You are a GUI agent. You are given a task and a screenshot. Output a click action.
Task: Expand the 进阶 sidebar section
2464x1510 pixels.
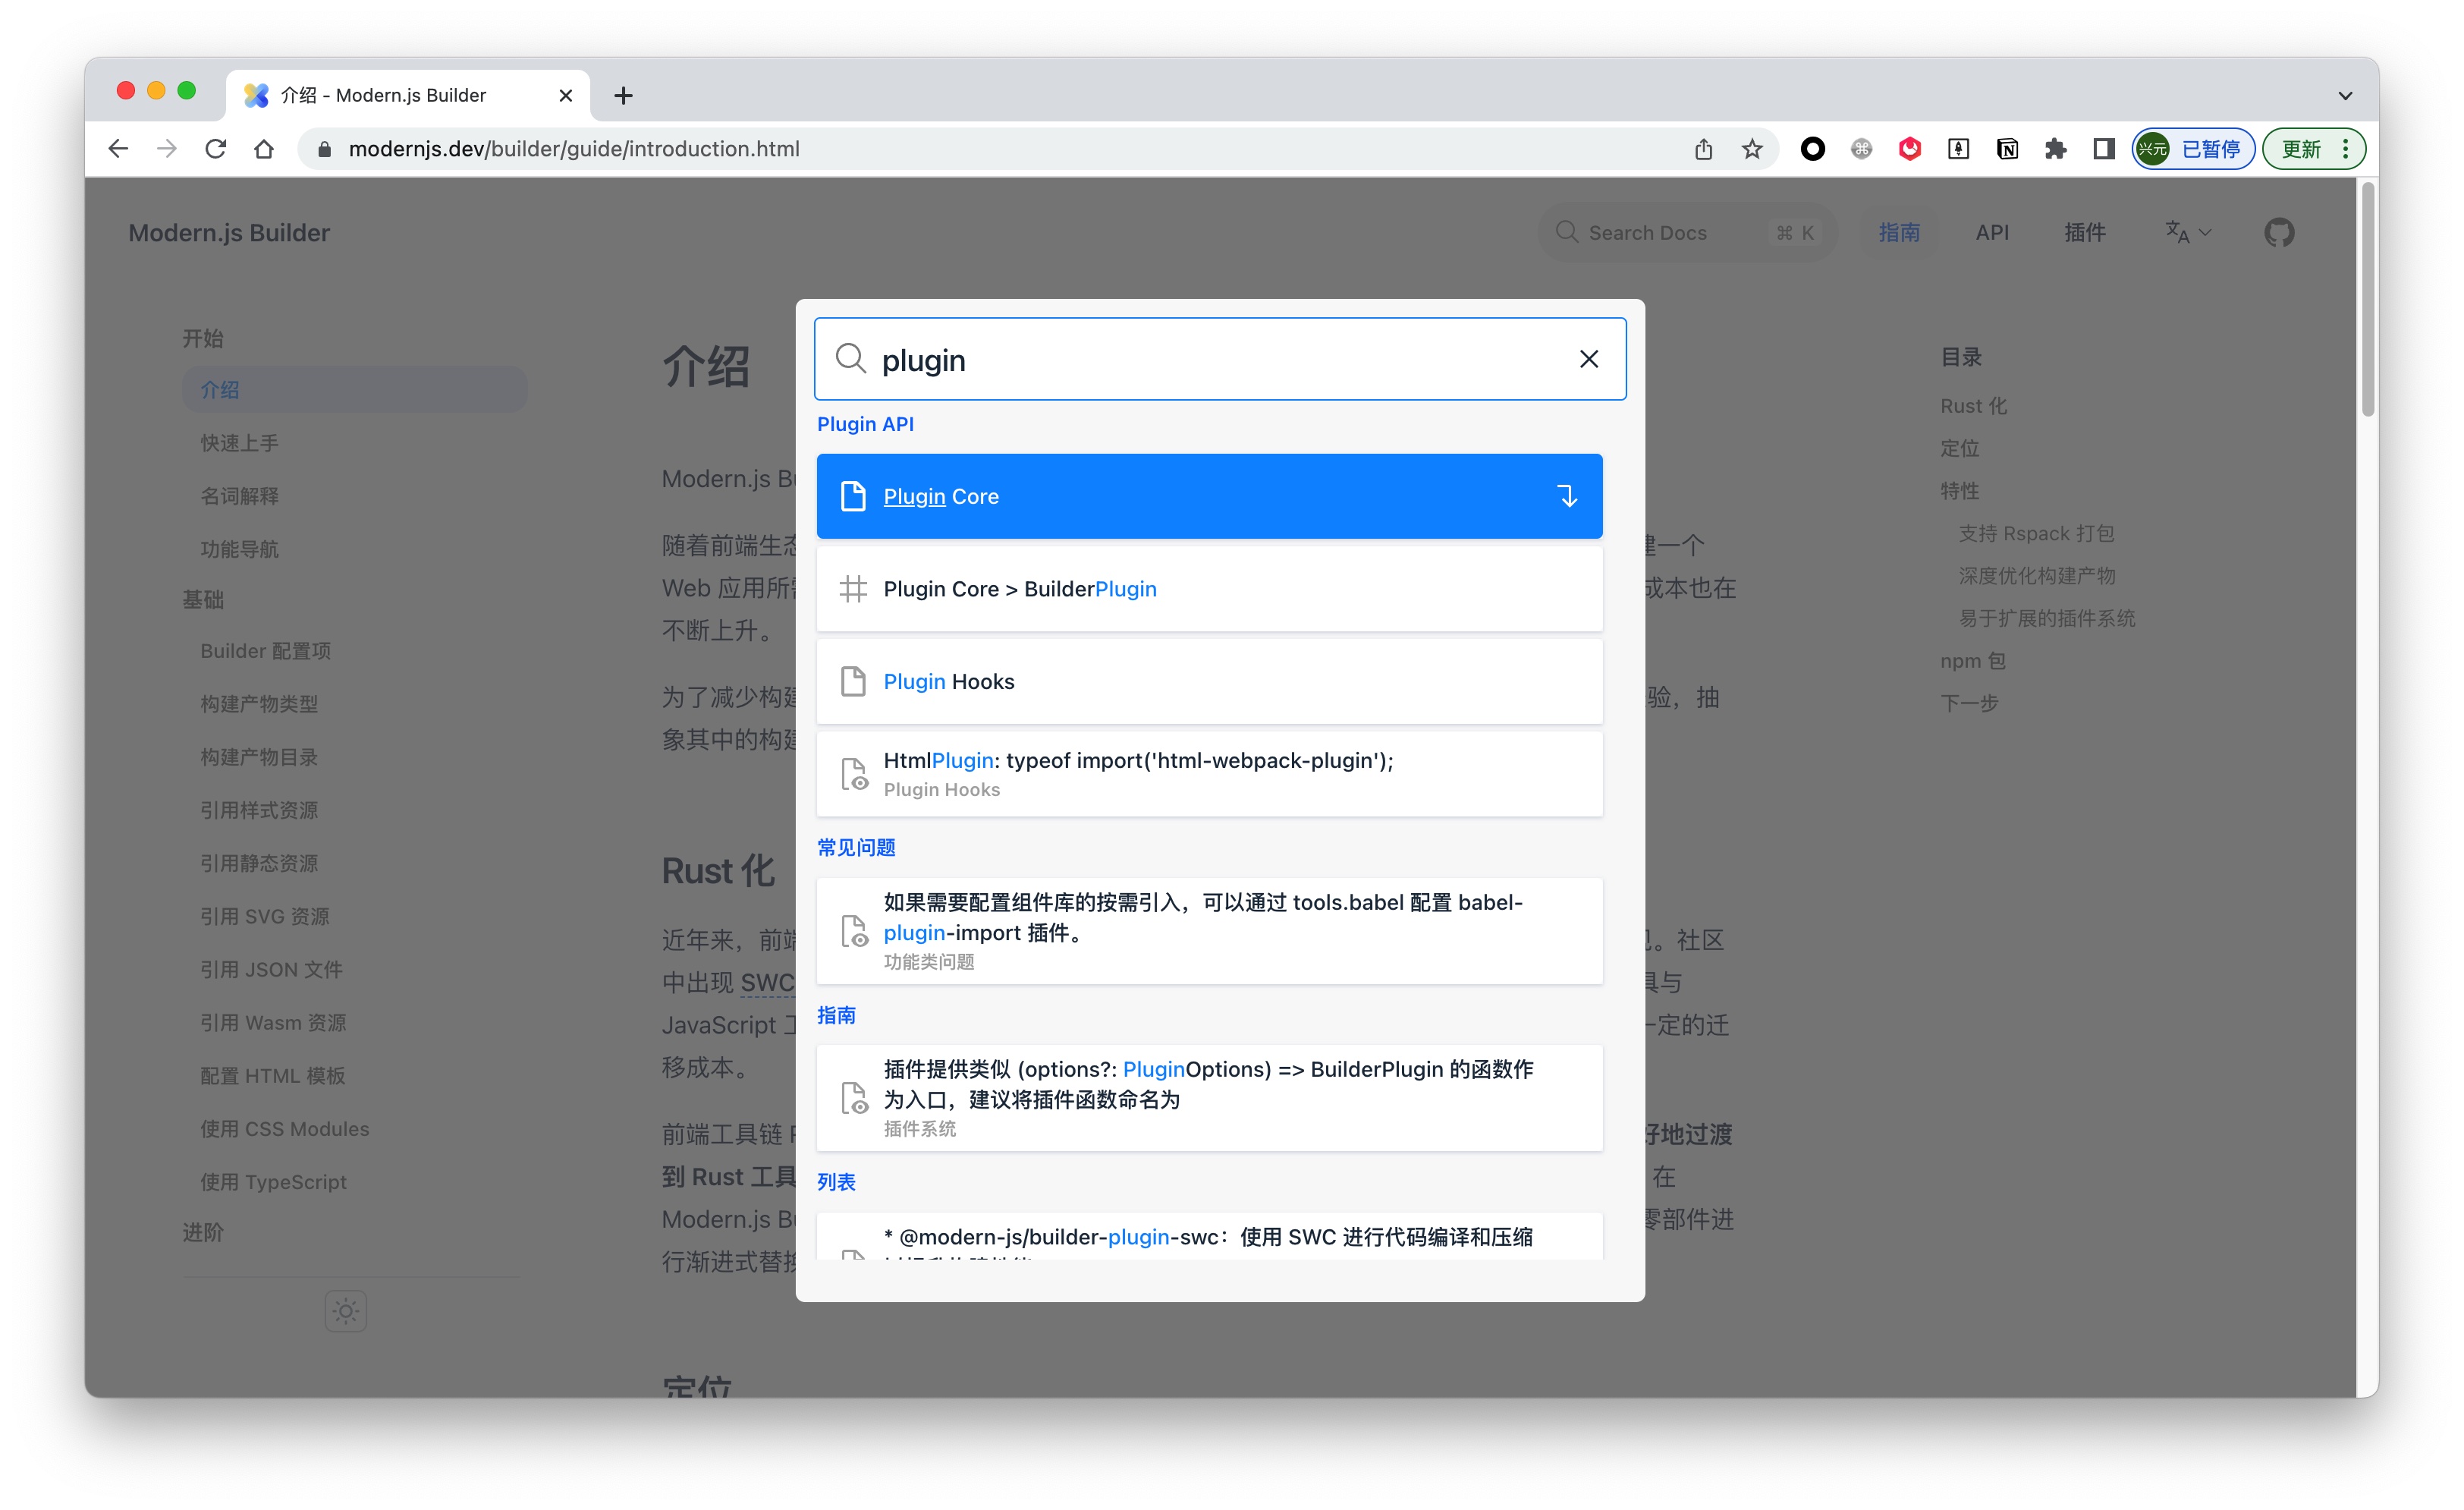(203, 1232)
